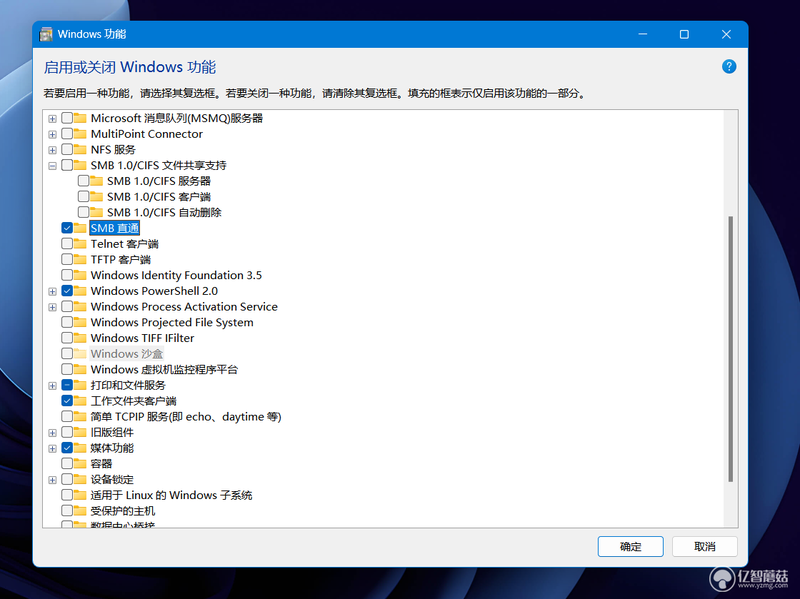This screenshot has width=800, height=599.
Task: Click the folder icon beside 容器
Action: click(x=80, y=464)
